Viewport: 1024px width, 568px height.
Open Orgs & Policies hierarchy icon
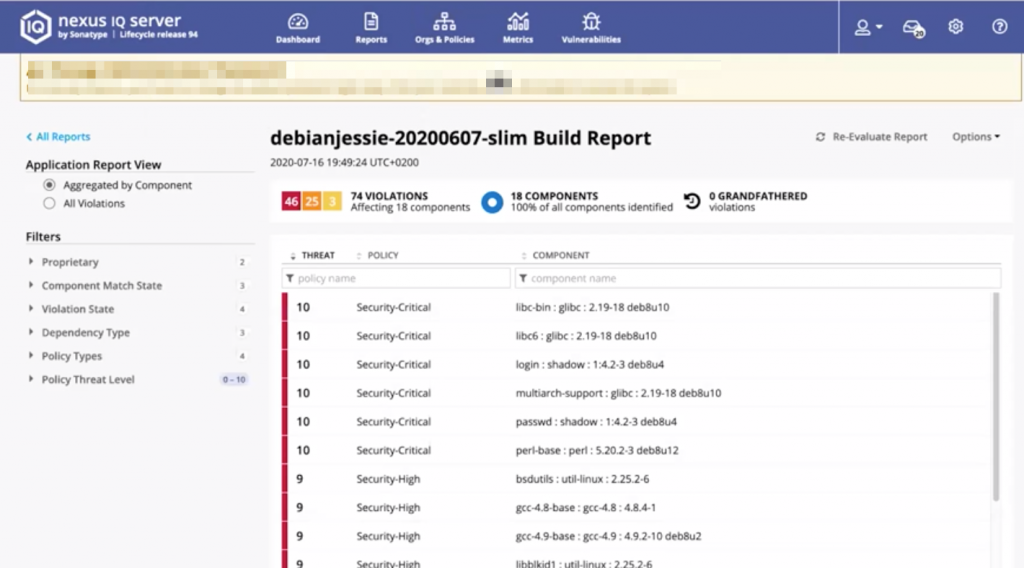click(x=444, y=22)
